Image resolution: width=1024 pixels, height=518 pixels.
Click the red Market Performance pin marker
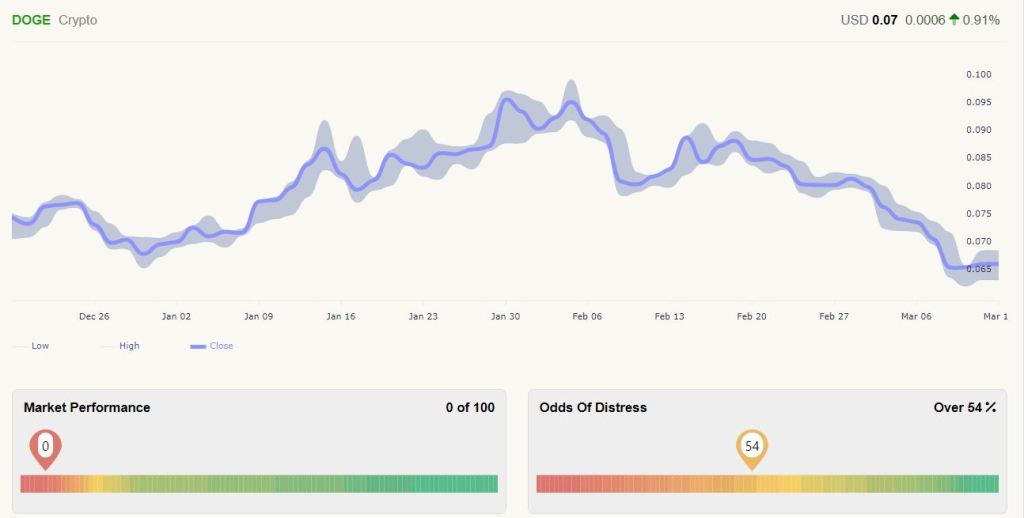45,448
